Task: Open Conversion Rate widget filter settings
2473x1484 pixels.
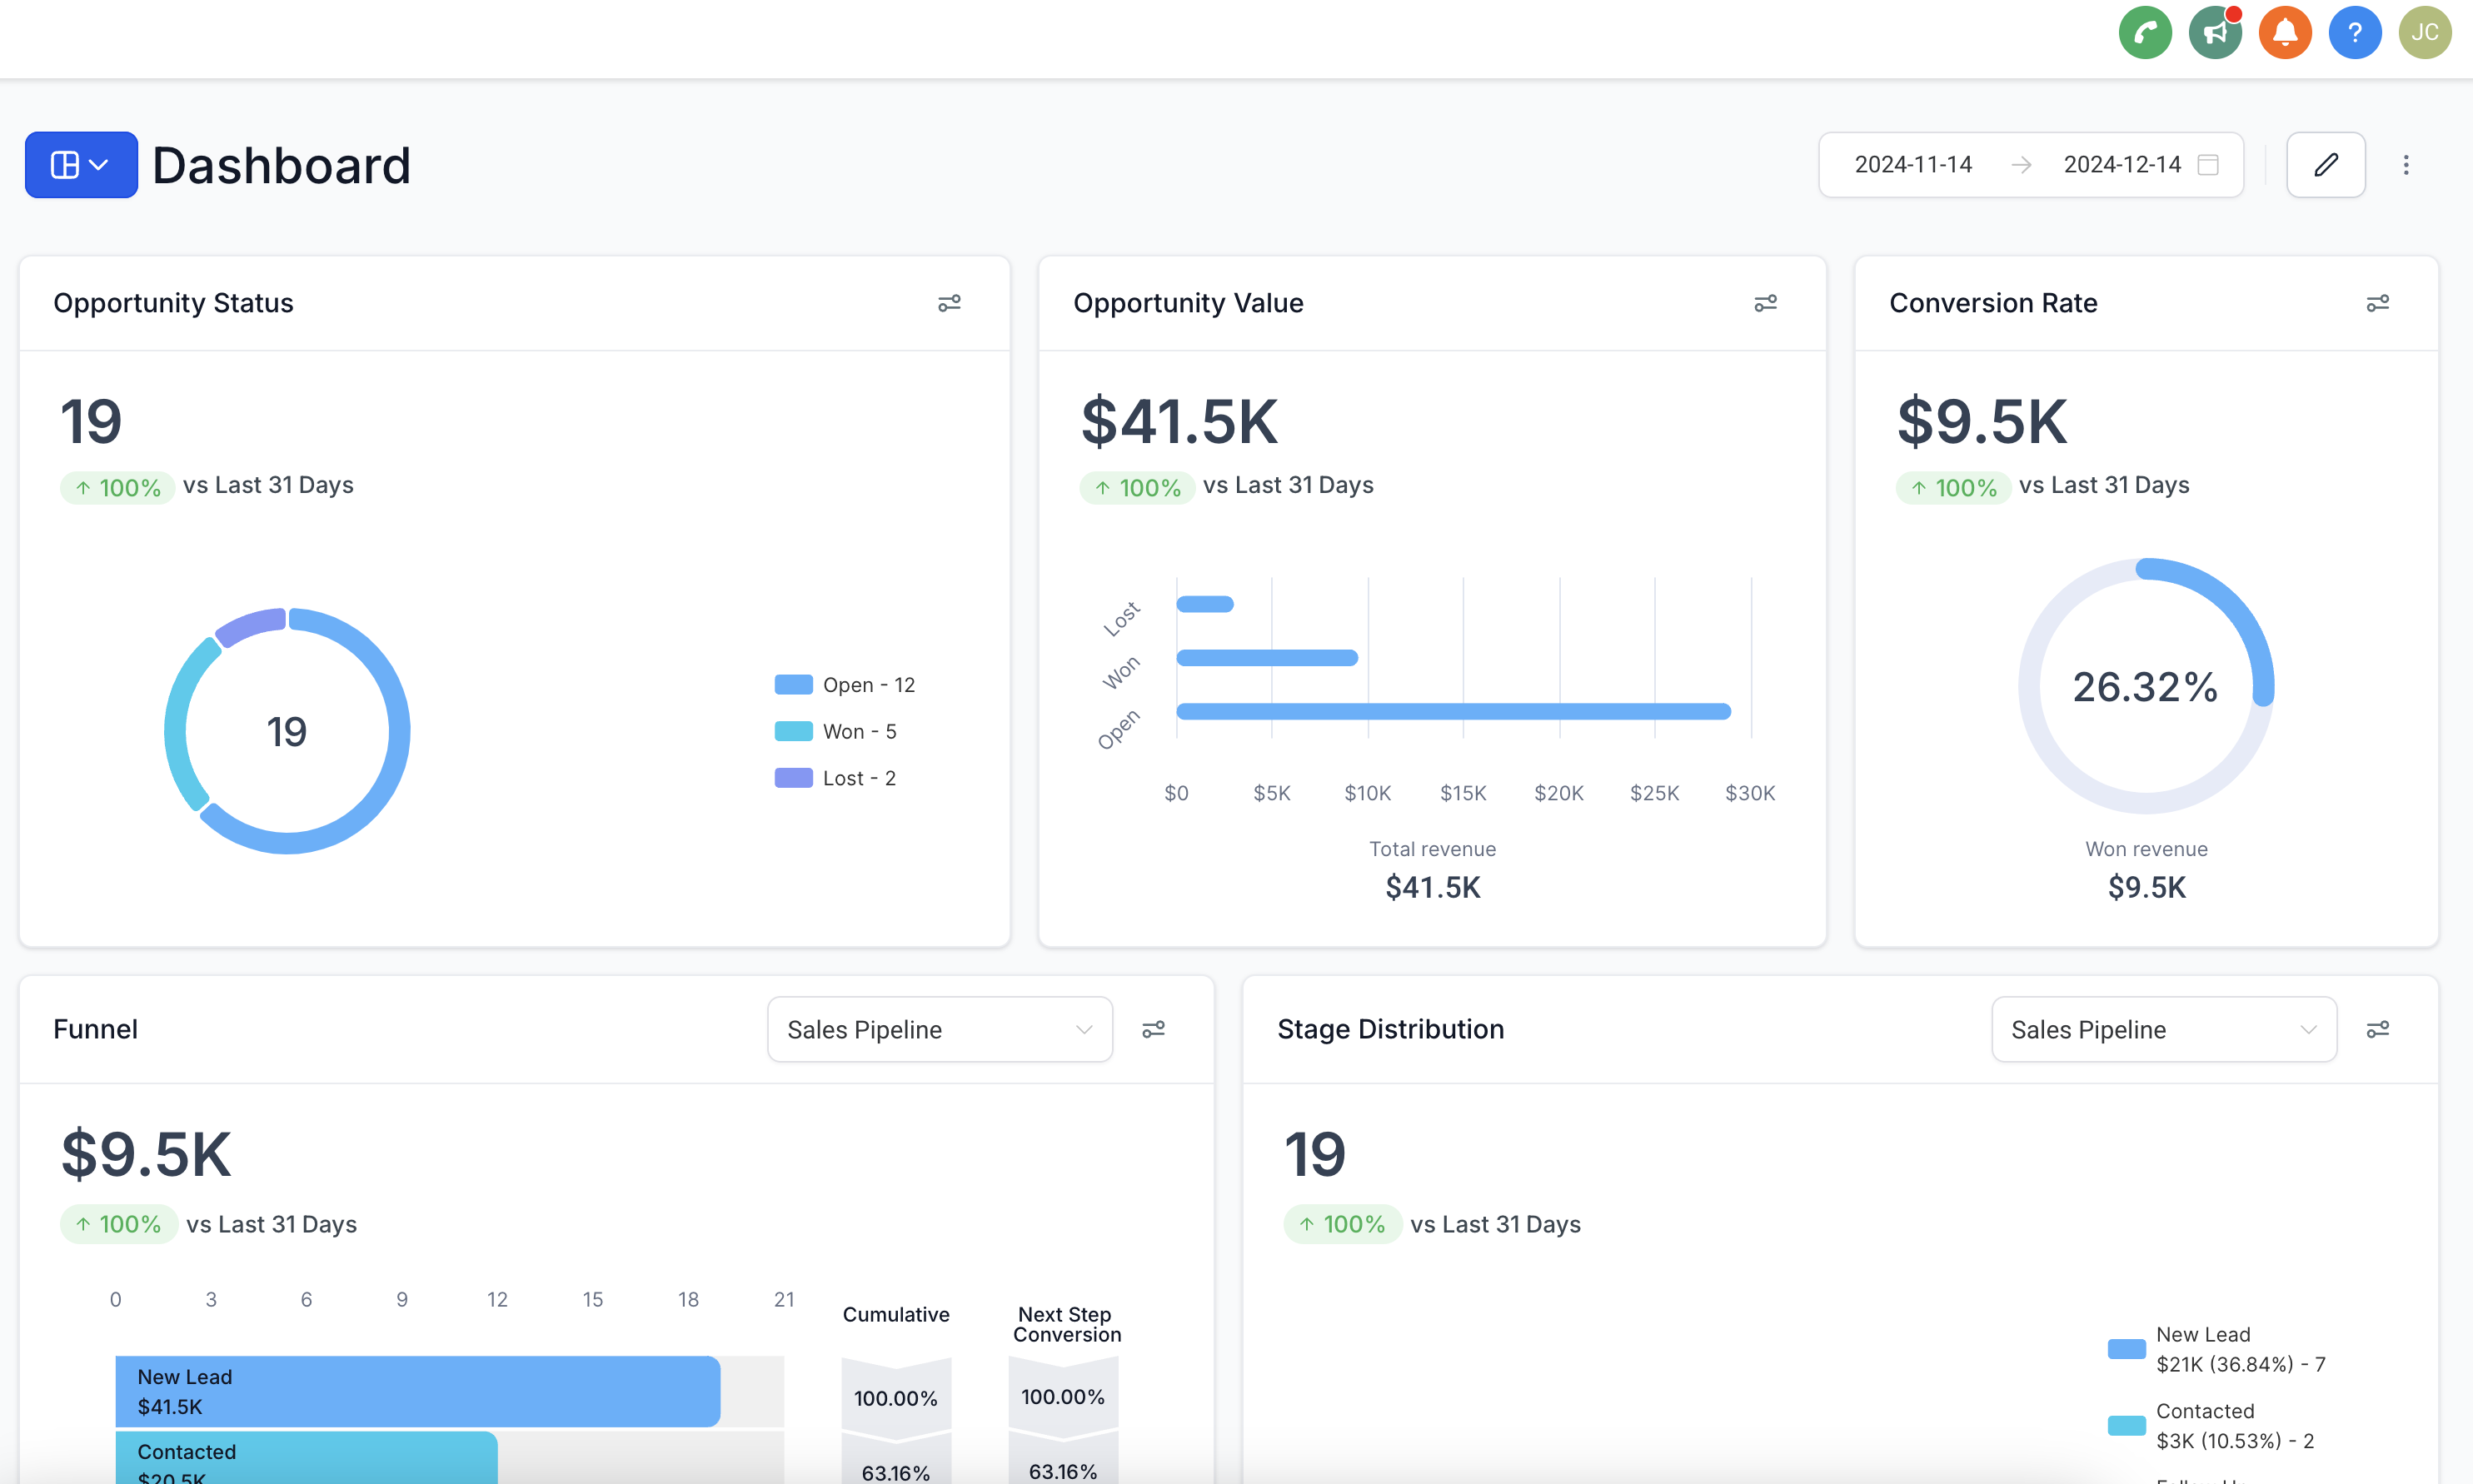Action: tap(2377, 303)
